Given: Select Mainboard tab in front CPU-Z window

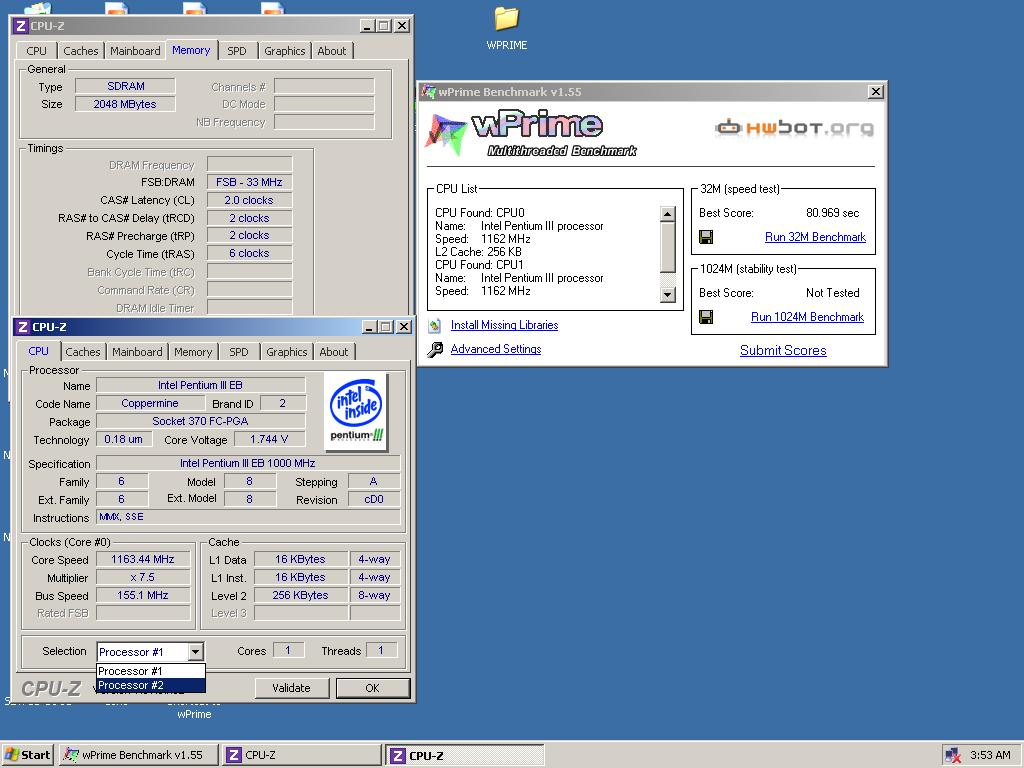Looking at the screenshot, I should [x=137, y=352].
